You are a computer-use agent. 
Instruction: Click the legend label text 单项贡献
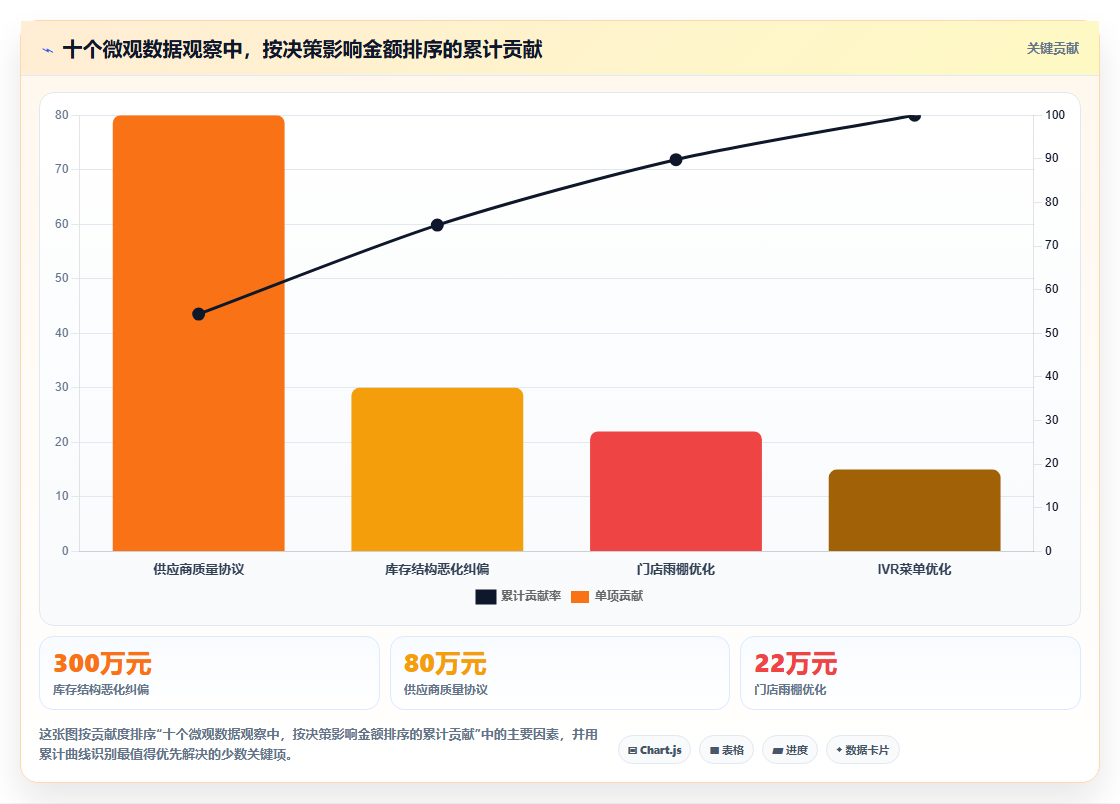619,596
